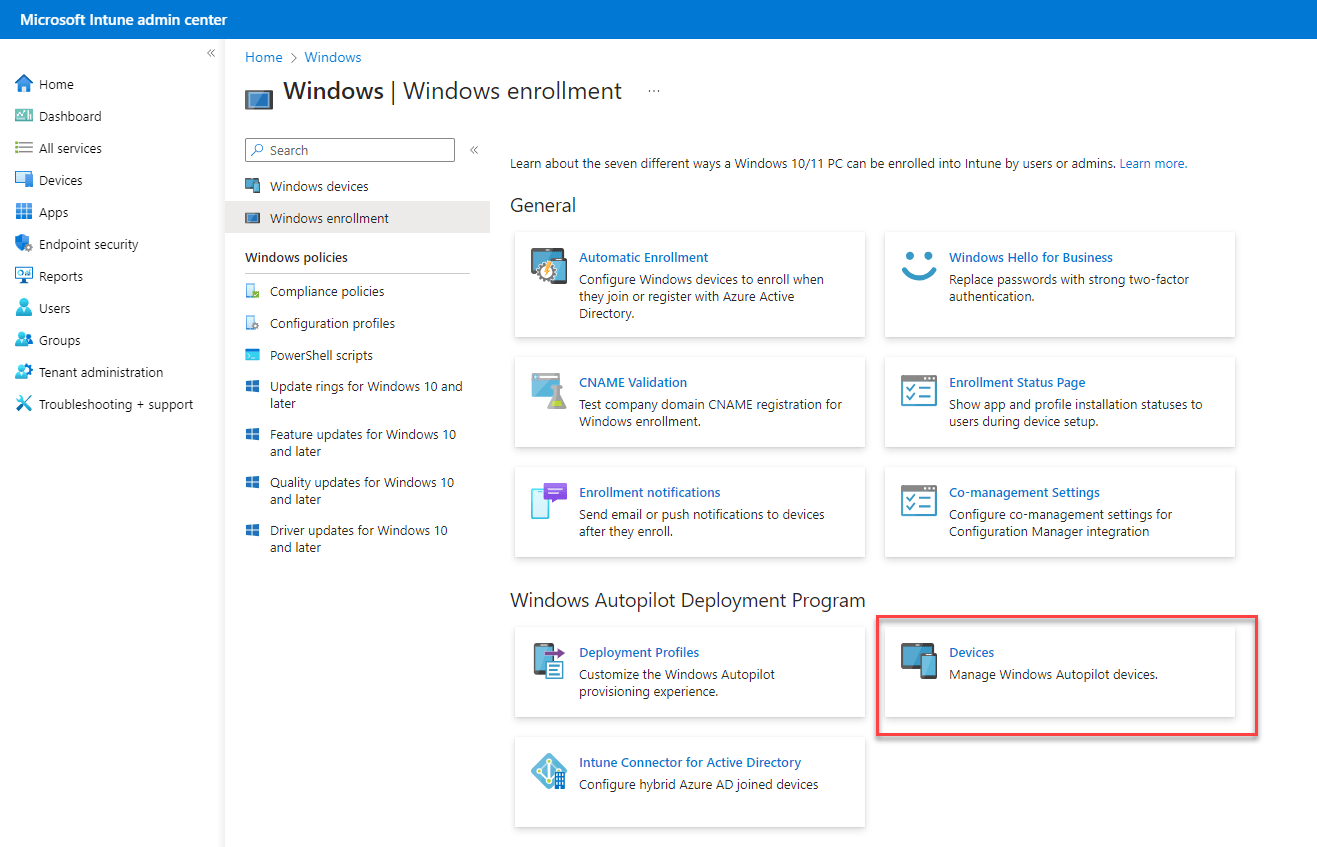Image resolution: width=1317 pixels, height=847 pixels.
Task: Click the Groups people icon
Action: pos(24,340)
